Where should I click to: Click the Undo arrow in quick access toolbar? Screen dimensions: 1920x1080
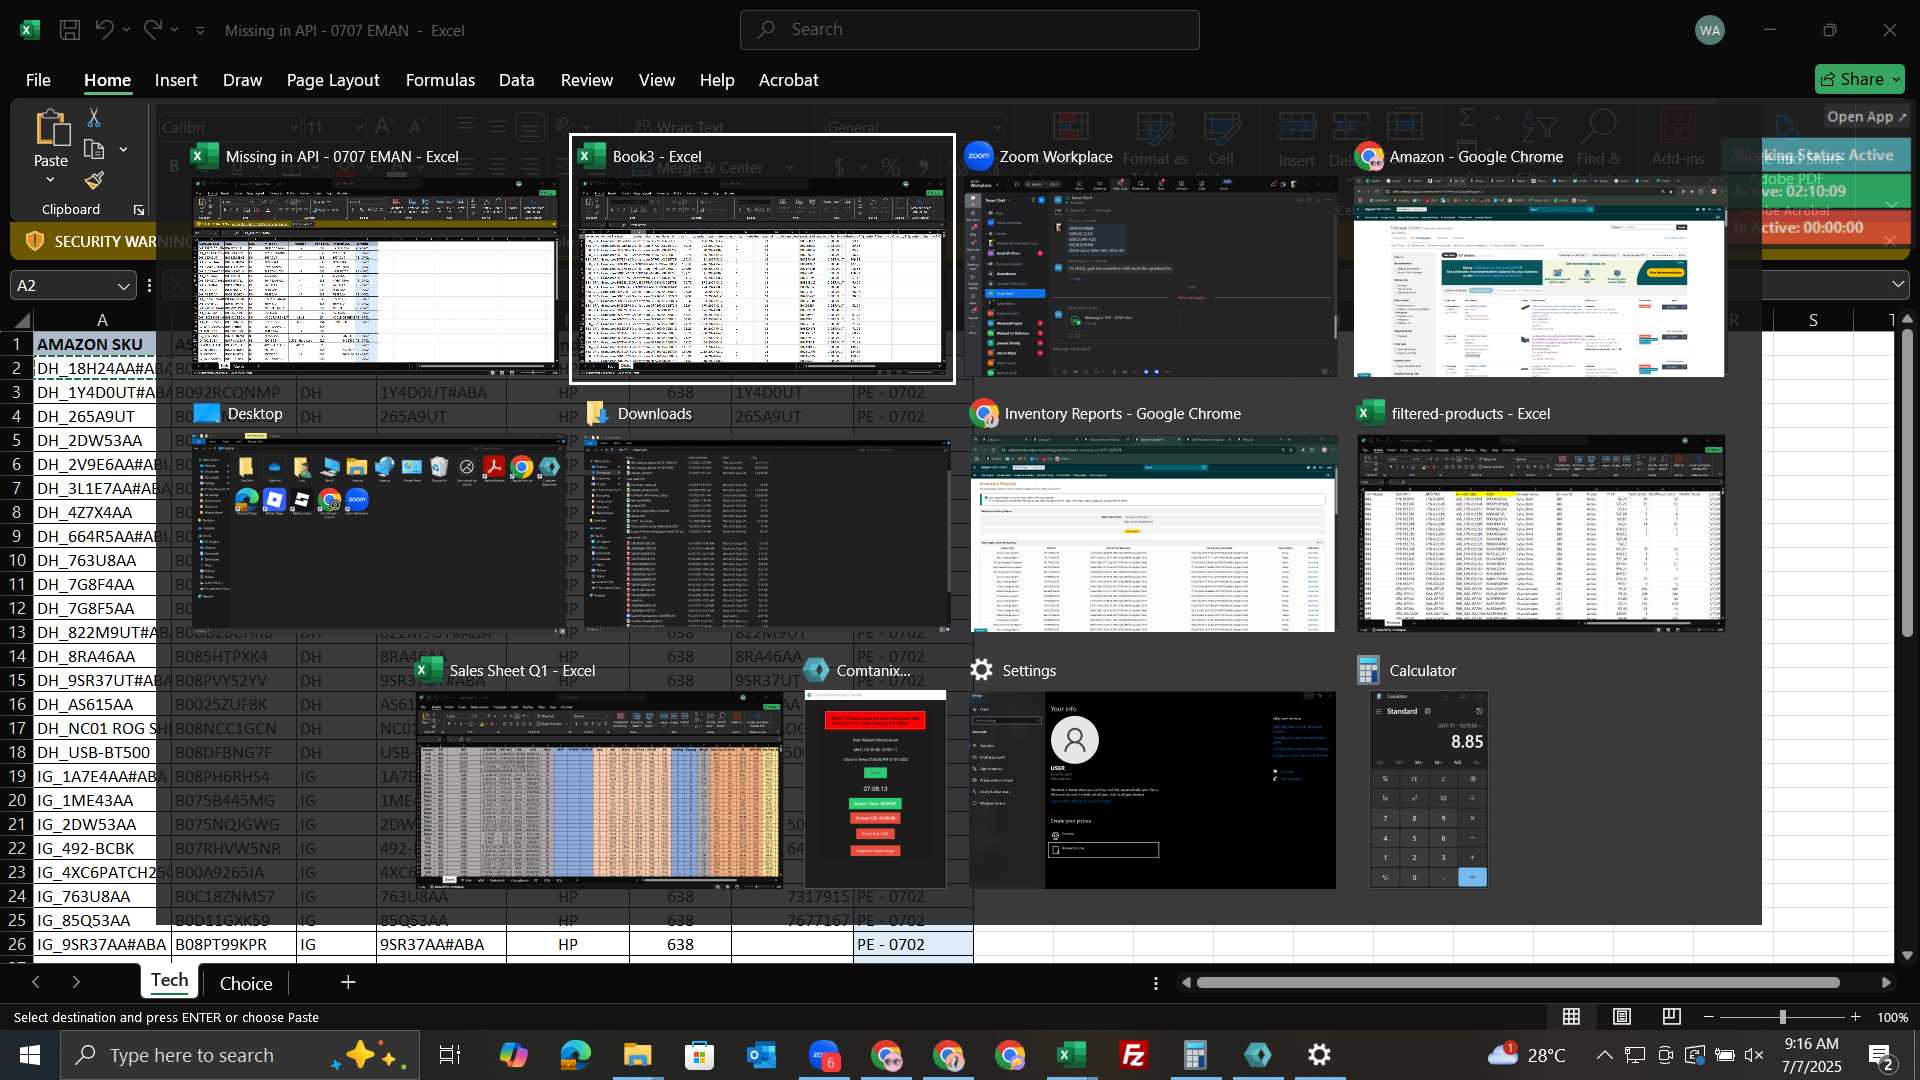coord(104,30)
